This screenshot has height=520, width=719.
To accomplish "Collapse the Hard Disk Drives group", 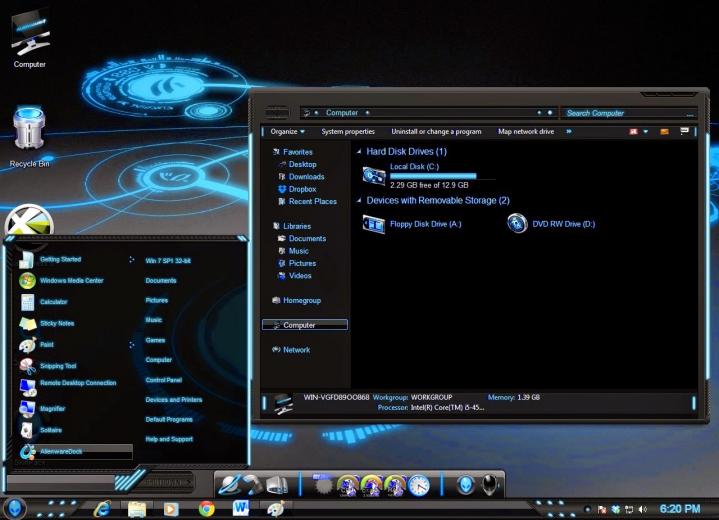I will (359, 152).
